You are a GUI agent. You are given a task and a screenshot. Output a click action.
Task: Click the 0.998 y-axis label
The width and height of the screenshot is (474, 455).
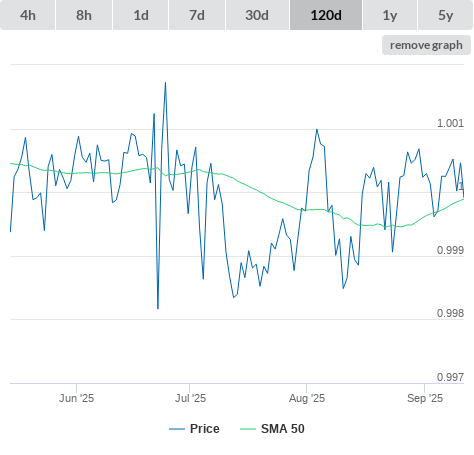click(450, 313)
